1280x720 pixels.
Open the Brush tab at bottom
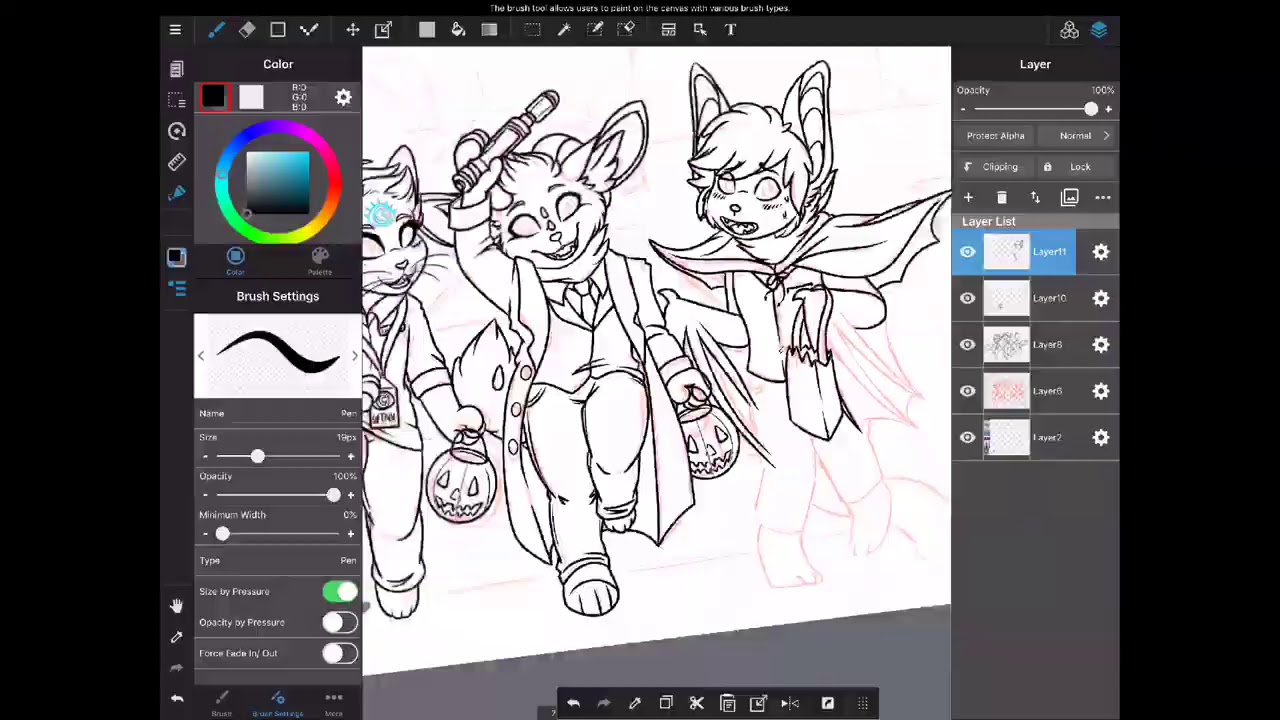(222, 703)
